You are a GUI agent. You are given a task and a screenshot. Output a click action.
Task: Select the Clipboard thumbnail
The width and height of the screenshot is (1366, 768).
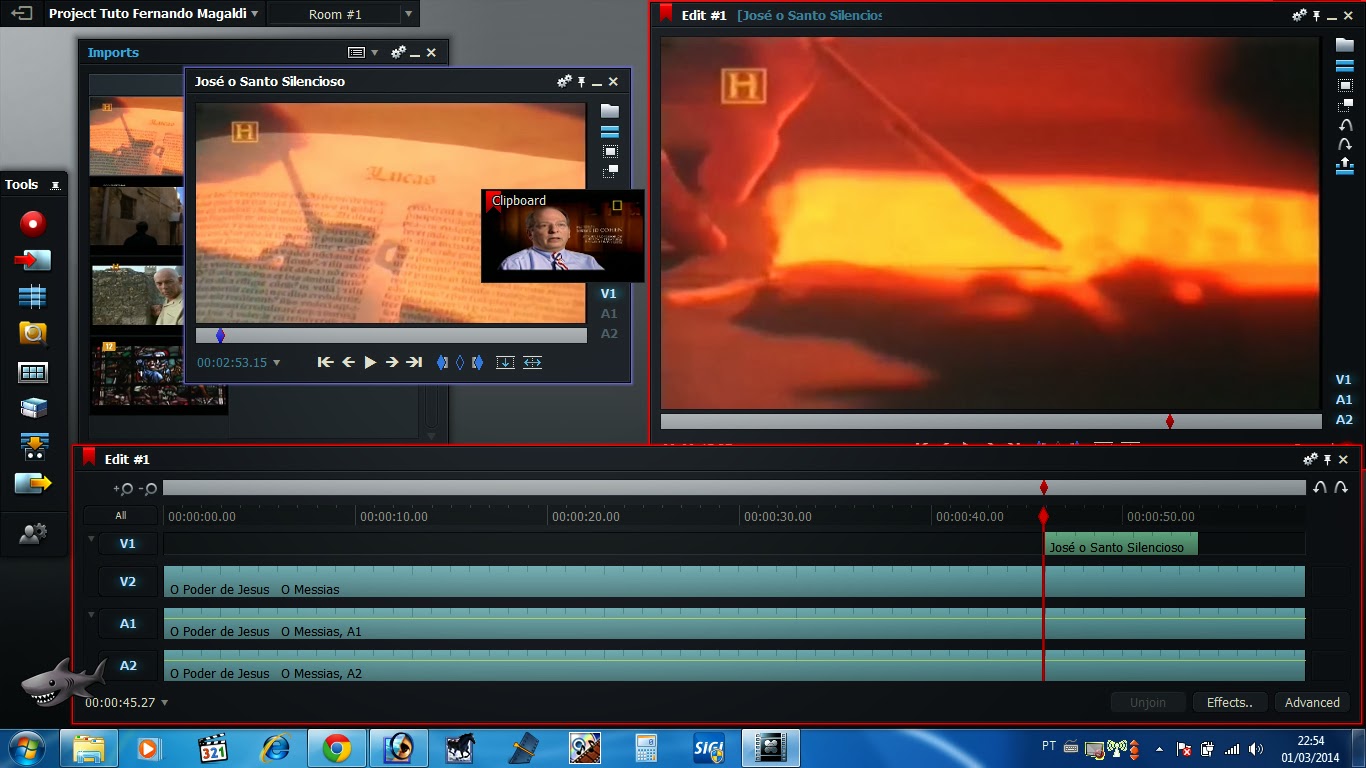point(563,236)
